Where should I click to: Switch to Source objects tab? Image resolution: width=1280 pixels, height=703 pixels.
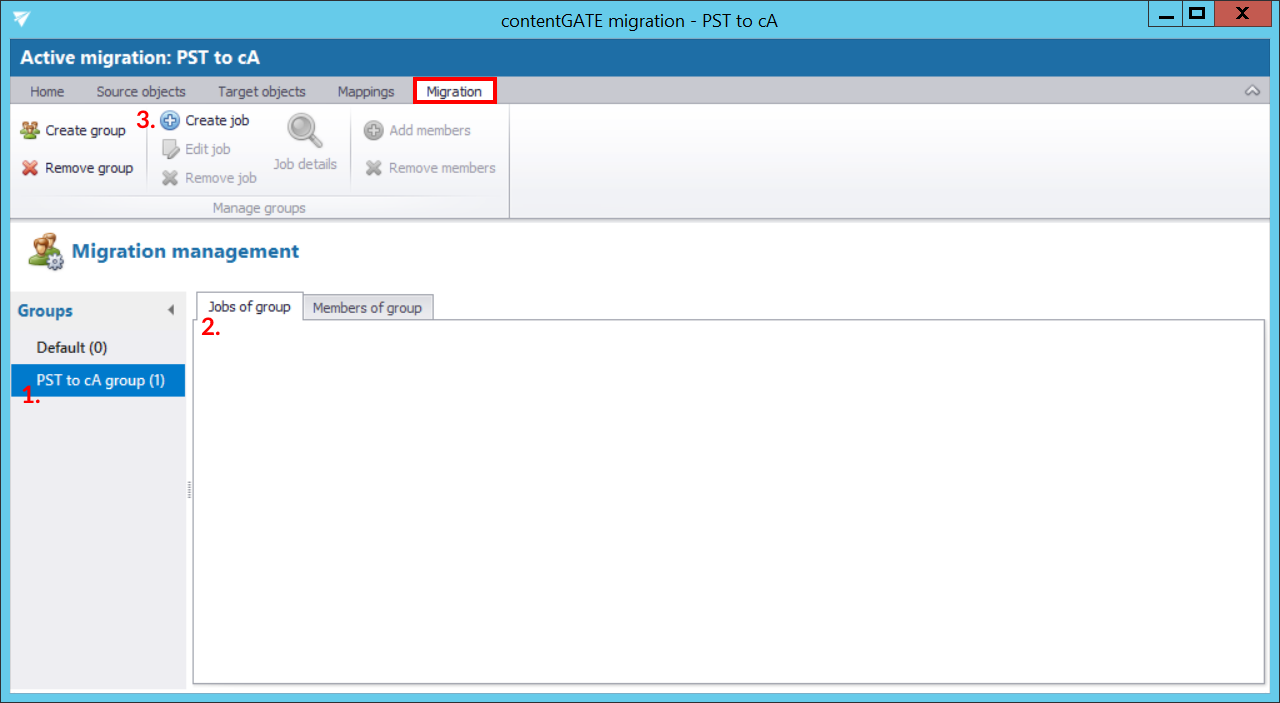pyautogui.click(x=141, y=91)
